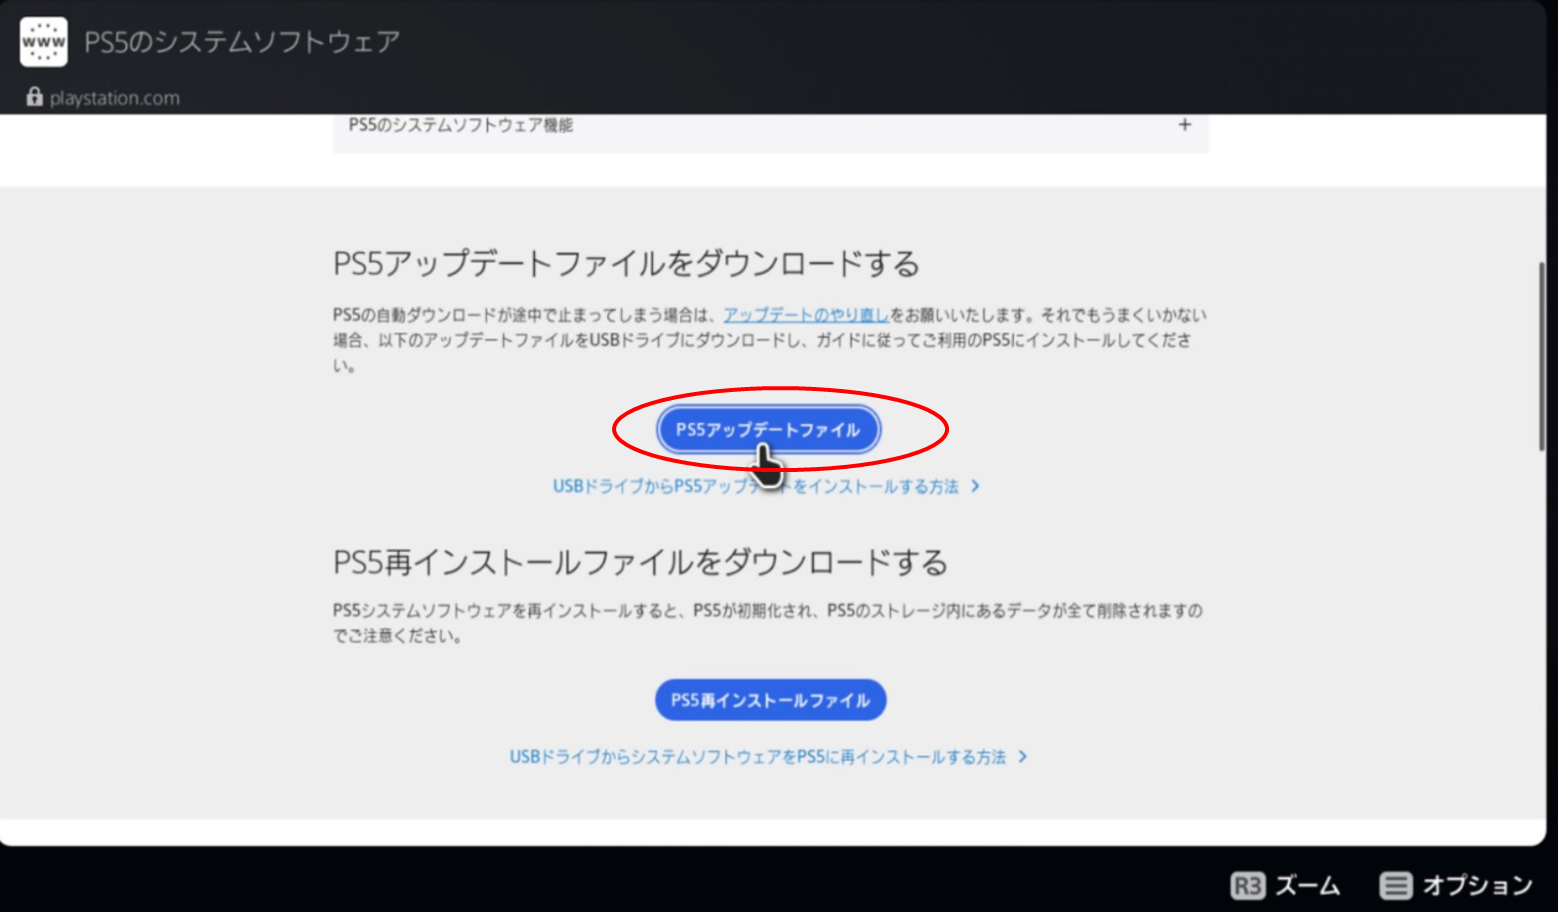1558x912 pixels.
Task: Click the R3 button icon
Action: (1247, 885)
